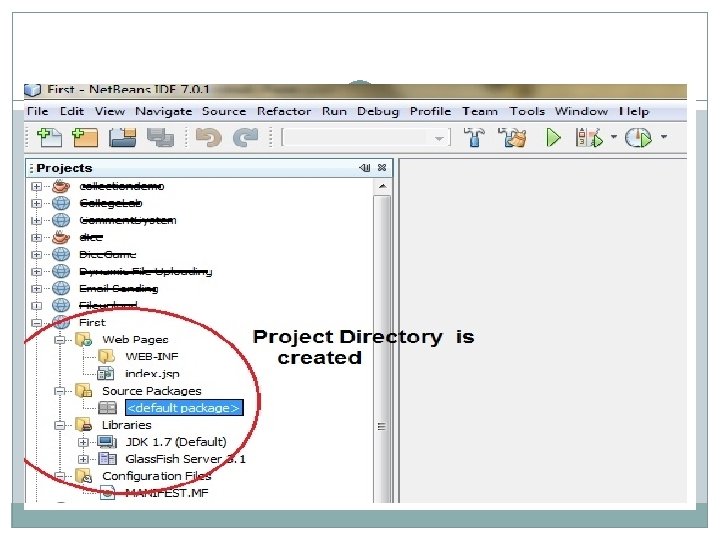Expand the GlassFish Server node
The image size is (720, 540).
[x=83, y=459]
